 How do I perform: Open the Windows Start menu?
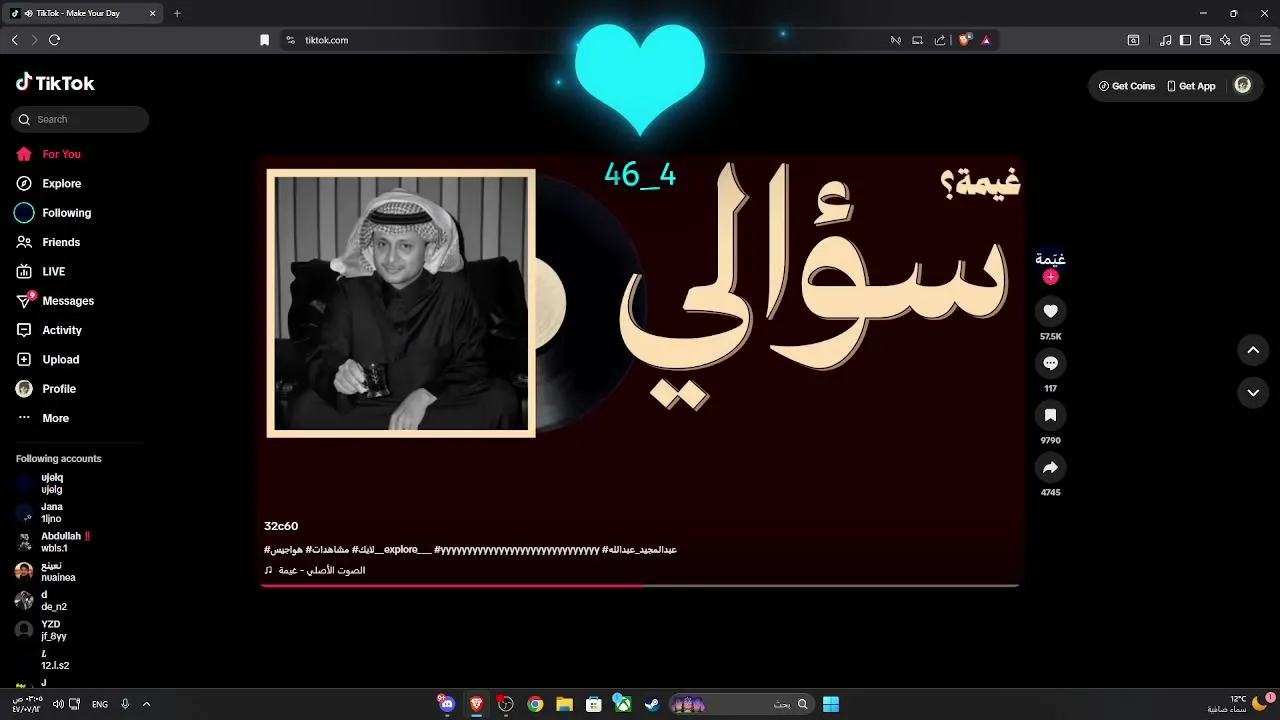831,704
